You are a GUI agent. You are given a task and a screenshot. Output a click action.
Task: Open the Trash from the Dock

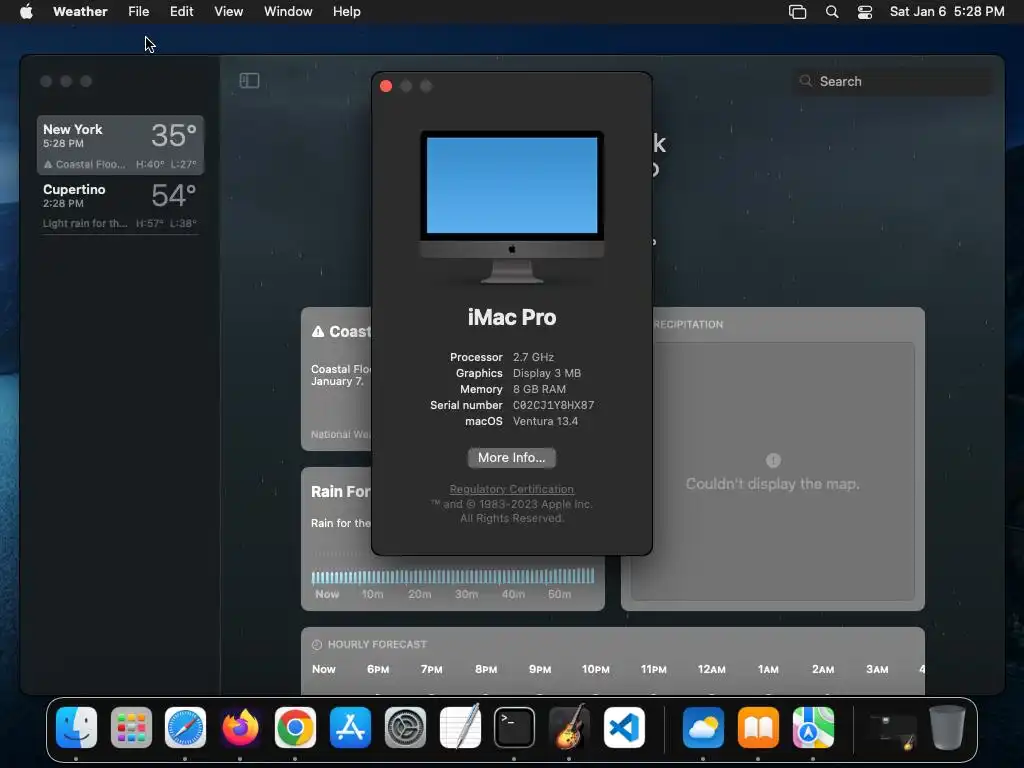[x=947, y=728]
